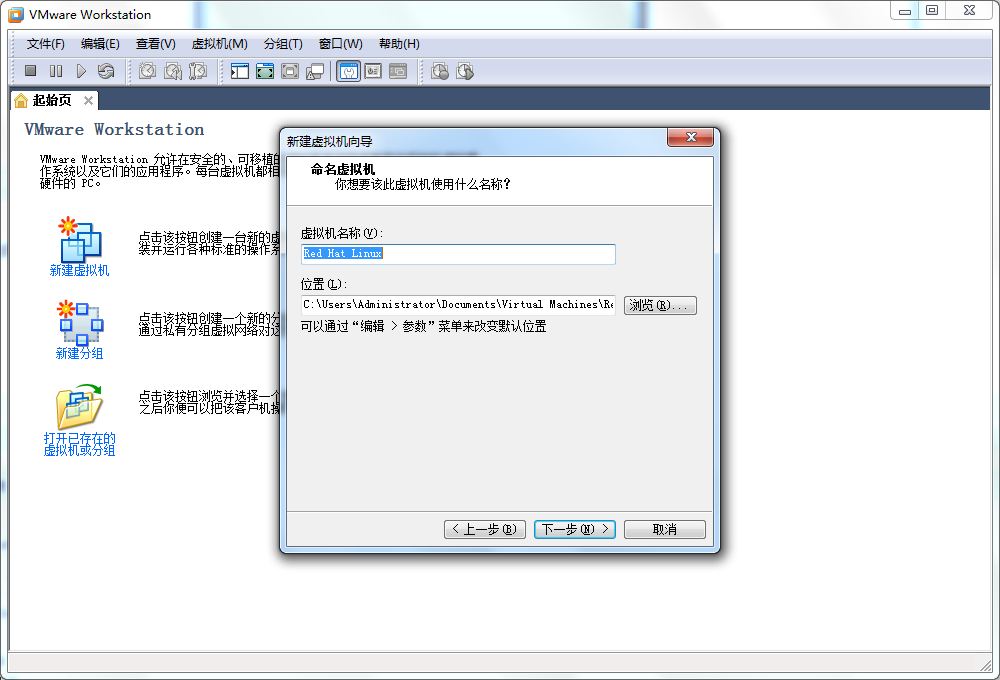Screen dimensions: 1000x680
Task: Click the Revert to Snapshot icon
Action: tap(173, 71)
